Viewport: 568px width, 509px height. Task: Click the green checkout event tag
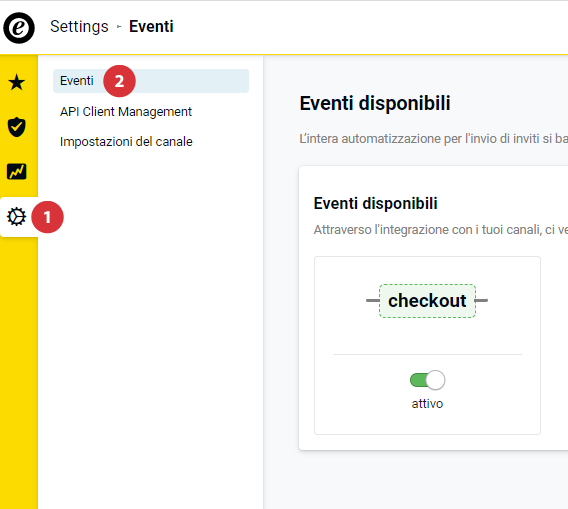point(427,301)
